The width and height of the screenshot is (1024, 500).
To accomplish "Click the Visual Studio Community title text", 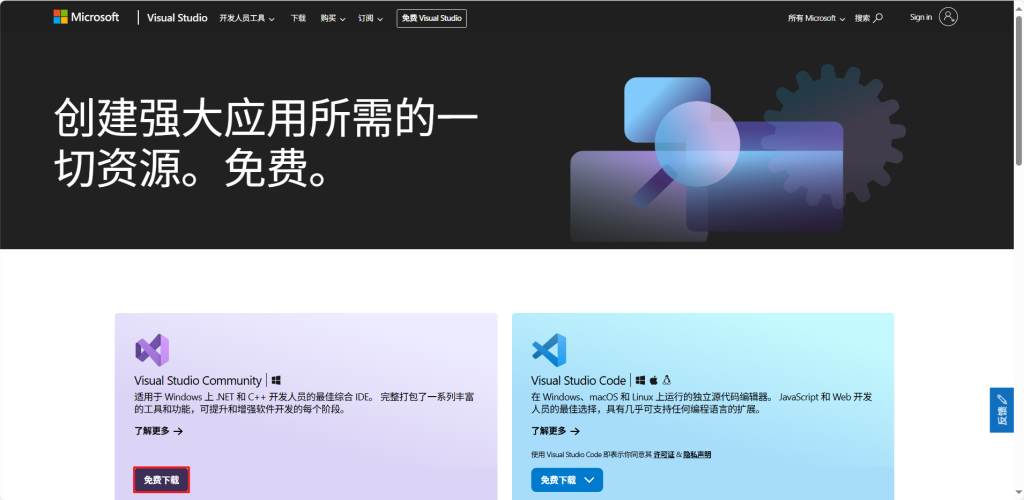I will [x=198, y=381].
